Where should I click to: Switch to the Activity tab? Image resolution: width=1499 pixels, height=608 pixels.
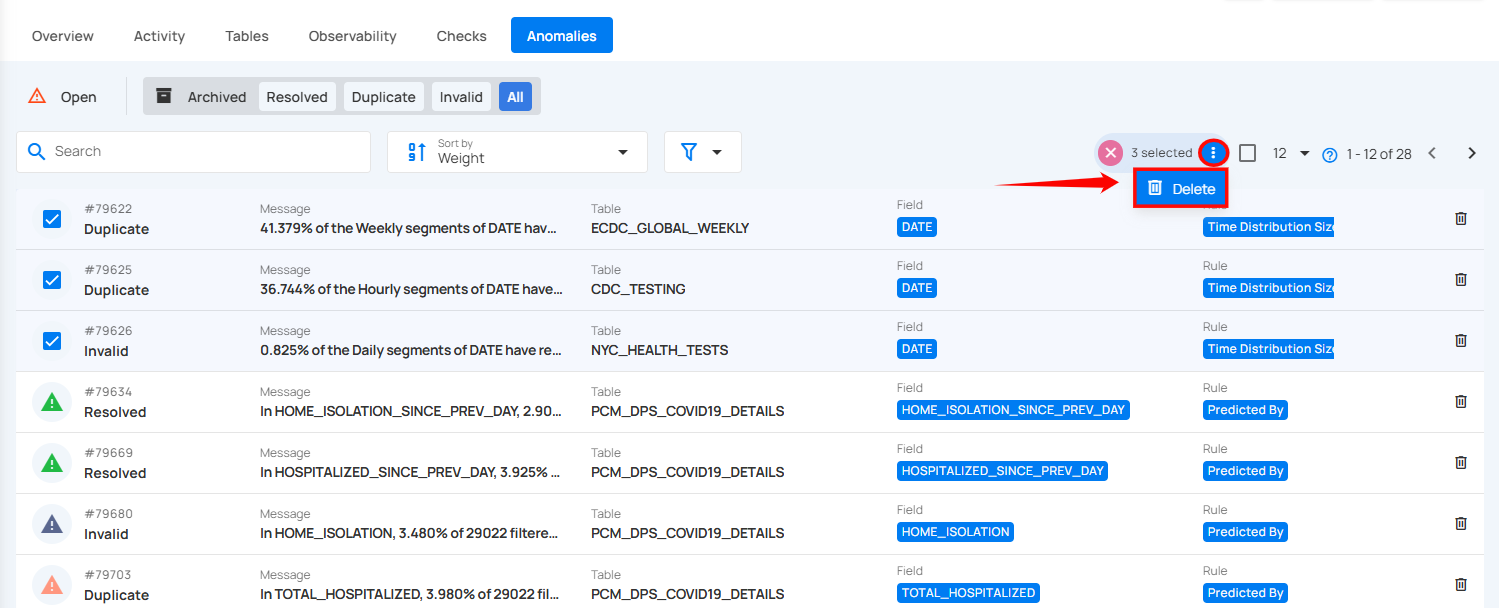pos(159,36)
